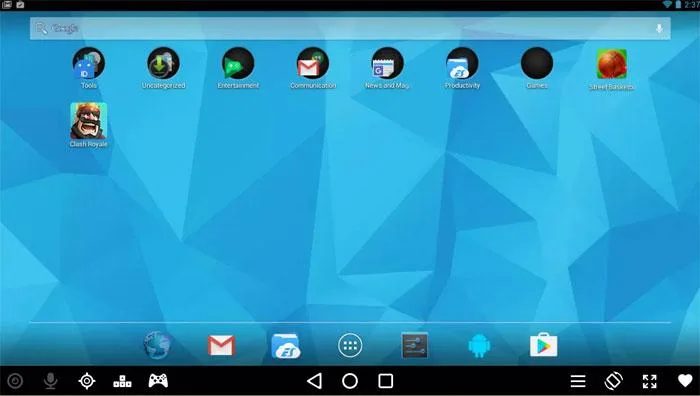Click the microphone icon in bottom bar
This screenshot has width=700, height=396.
pos(51,381)
